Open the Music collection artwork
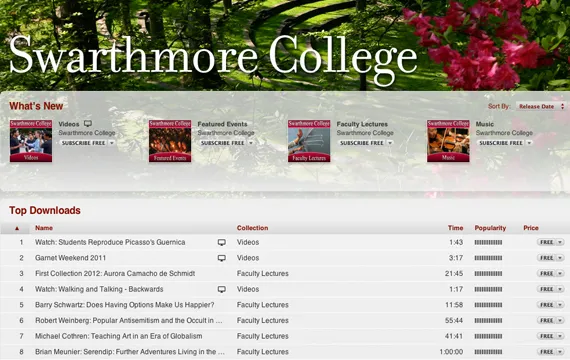This screenshot has height=360, width=570. coord(448,141)
